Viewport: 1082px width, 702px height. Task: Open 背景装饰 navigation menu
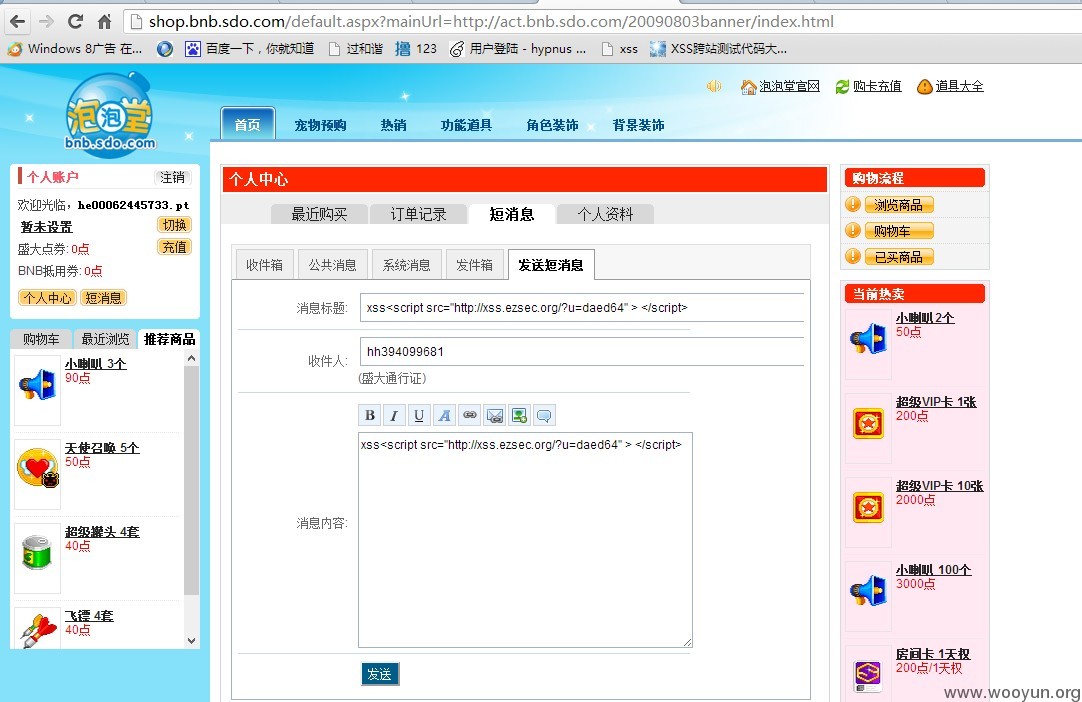638,125
